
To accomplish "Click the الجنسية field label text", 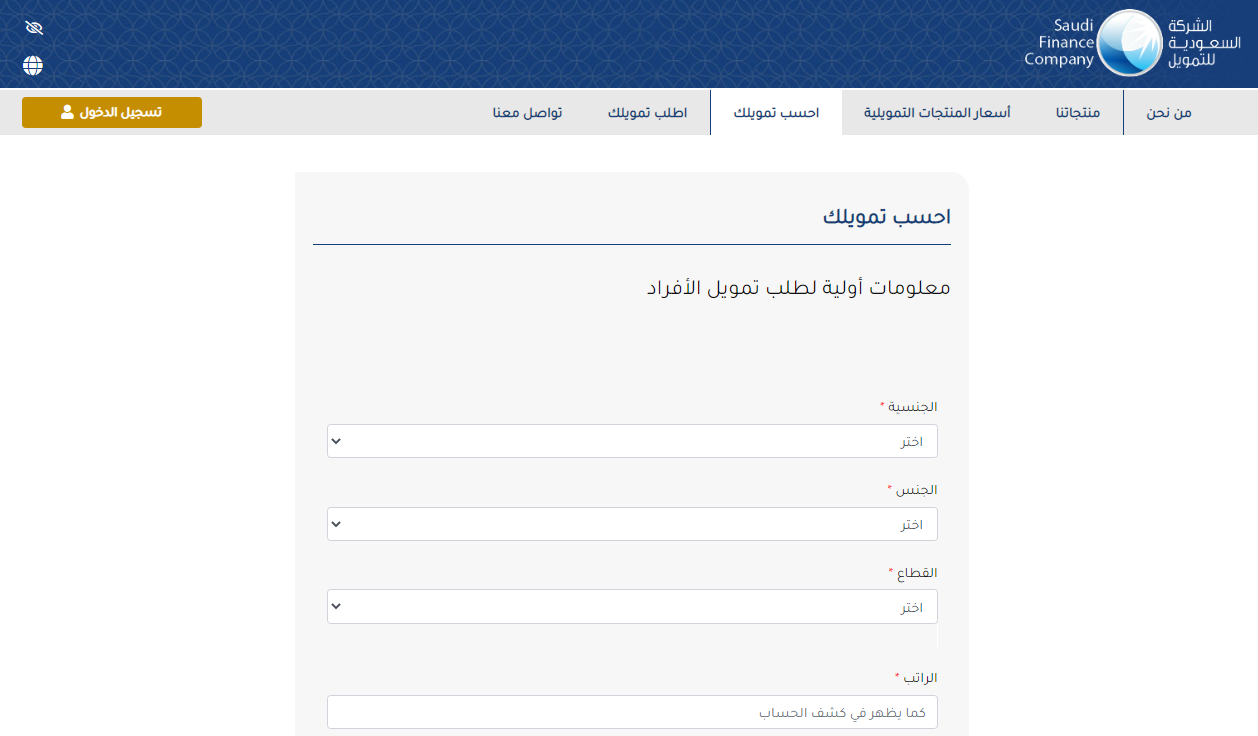I will pyautogui.click(x=912, y=407).
